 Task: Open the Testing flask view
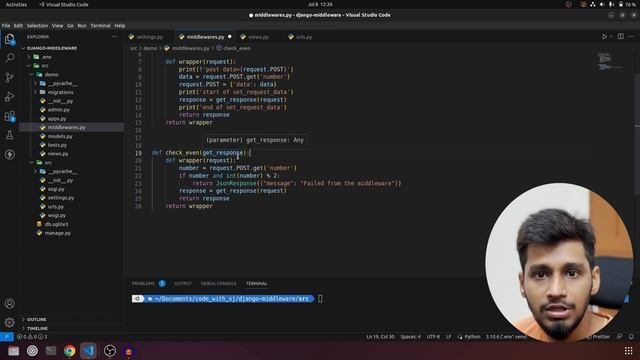point(9,135)
